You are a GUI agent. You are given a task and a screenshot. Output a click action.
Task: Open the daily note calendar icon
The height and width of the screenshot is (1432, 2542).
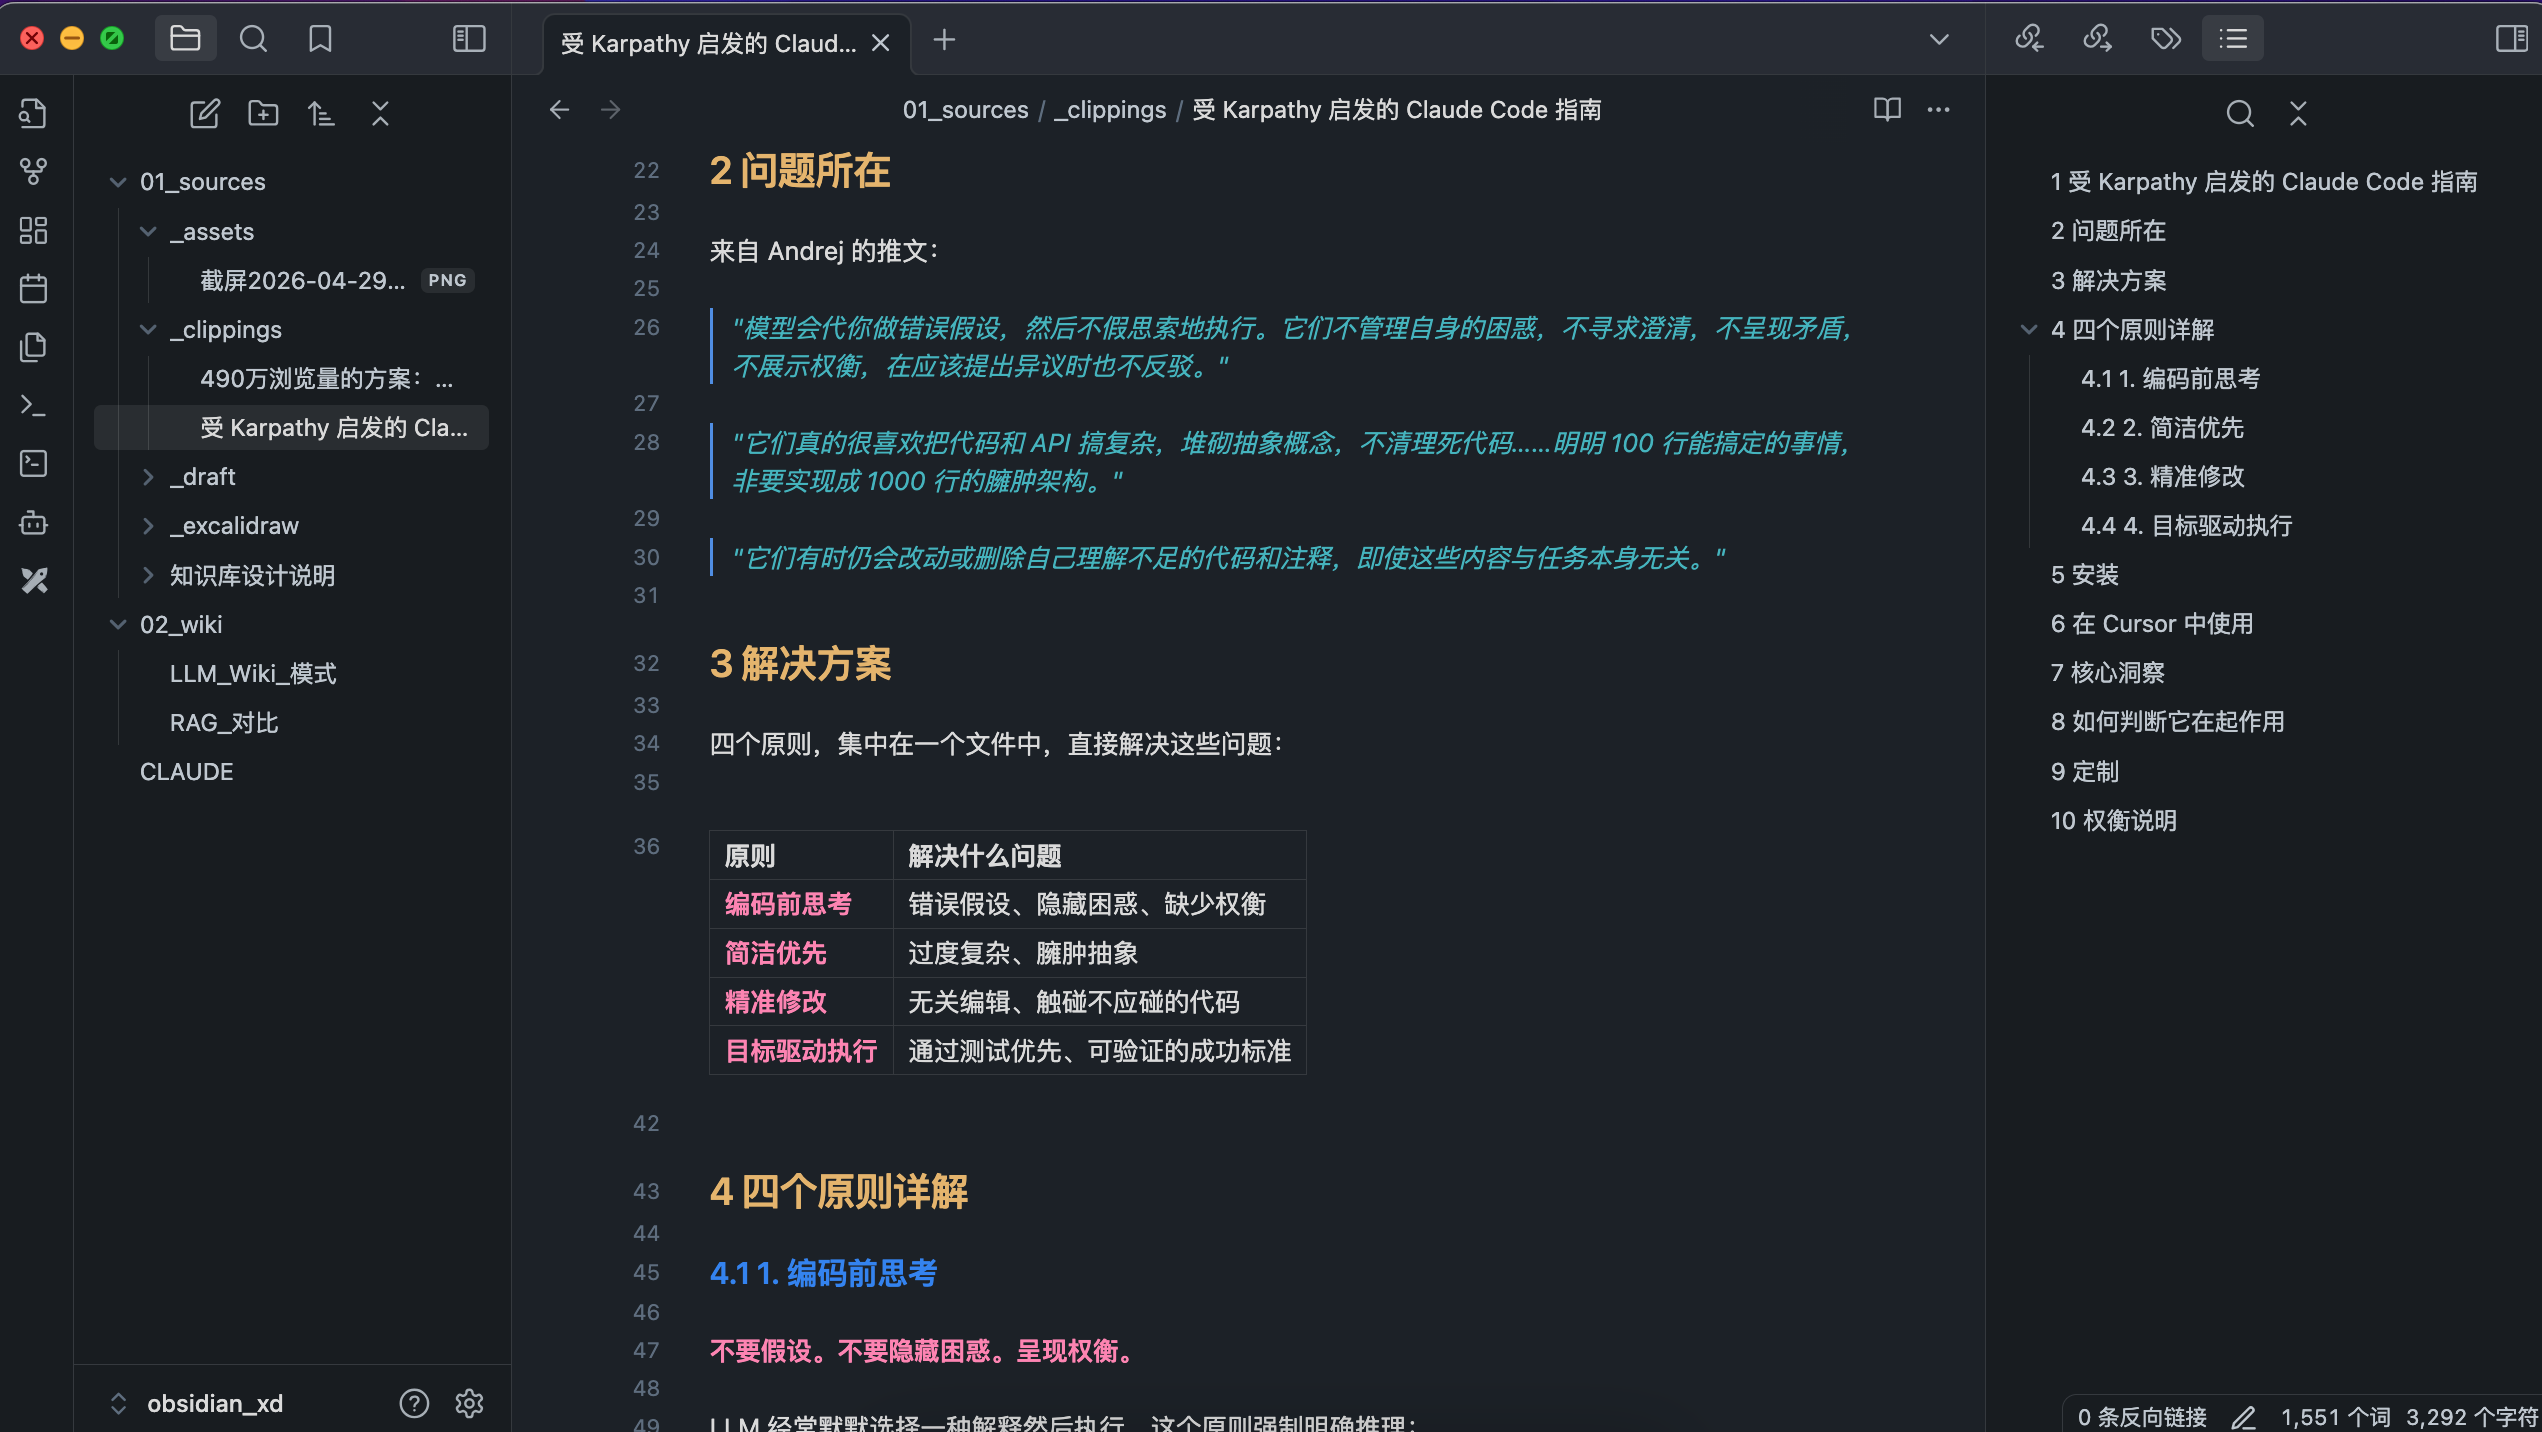(33, 289)
